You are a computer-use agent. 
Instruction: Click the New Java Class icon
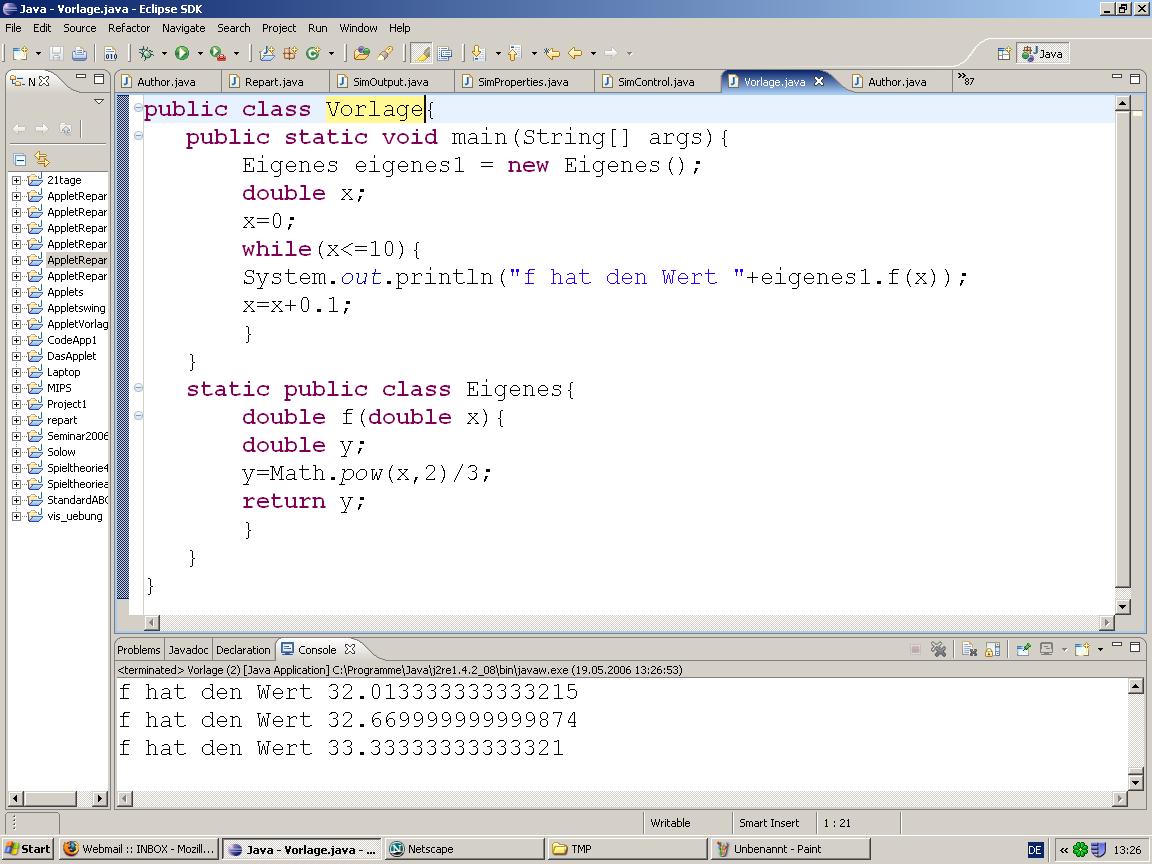(x=312, y=53)
